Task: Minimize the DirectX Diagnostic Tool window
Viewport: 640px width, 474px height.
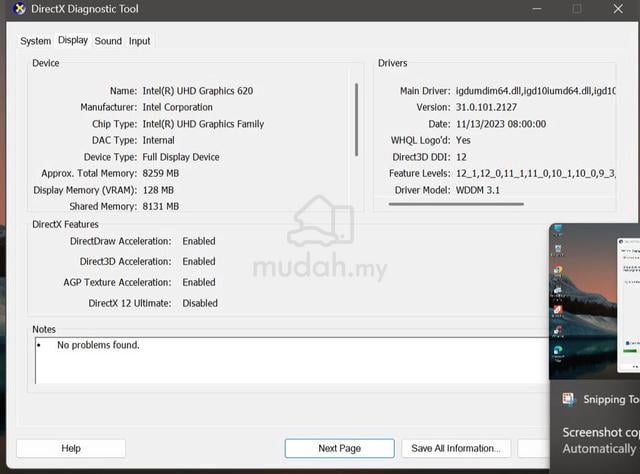Action: (x=537, y=9)
